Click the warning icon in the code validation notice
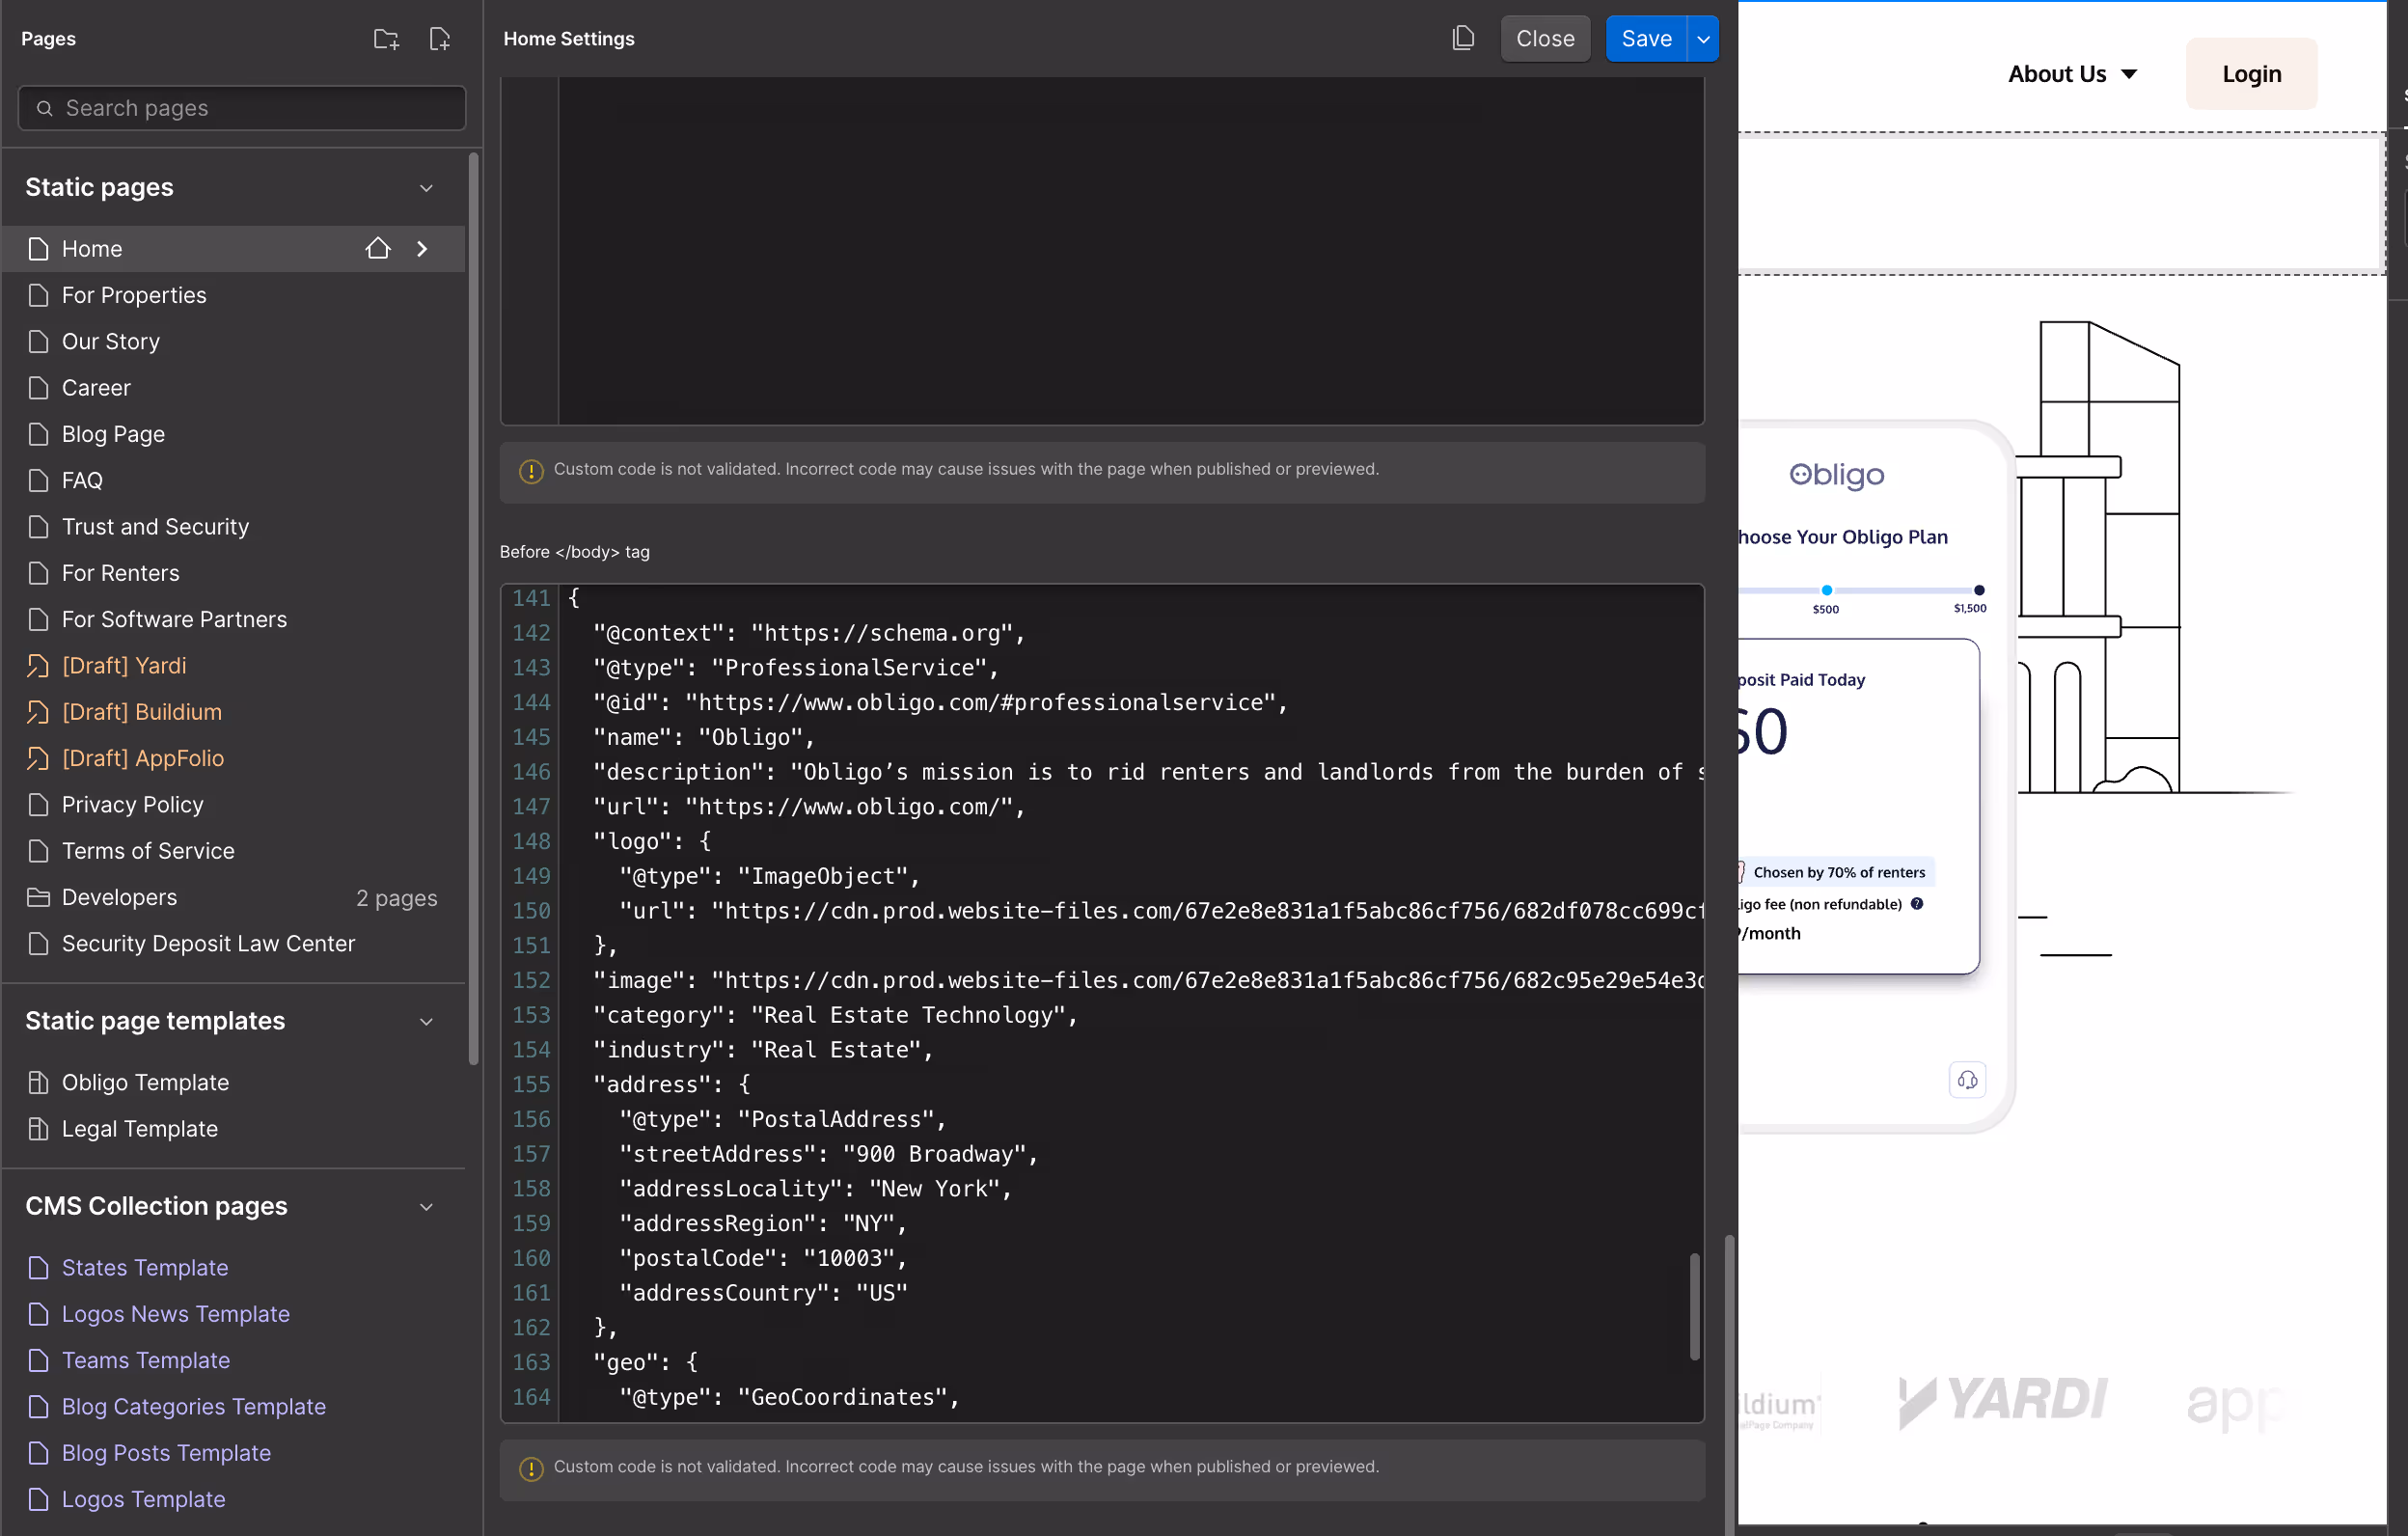Screen dimensions: 2408x1536 click(531, 471)
